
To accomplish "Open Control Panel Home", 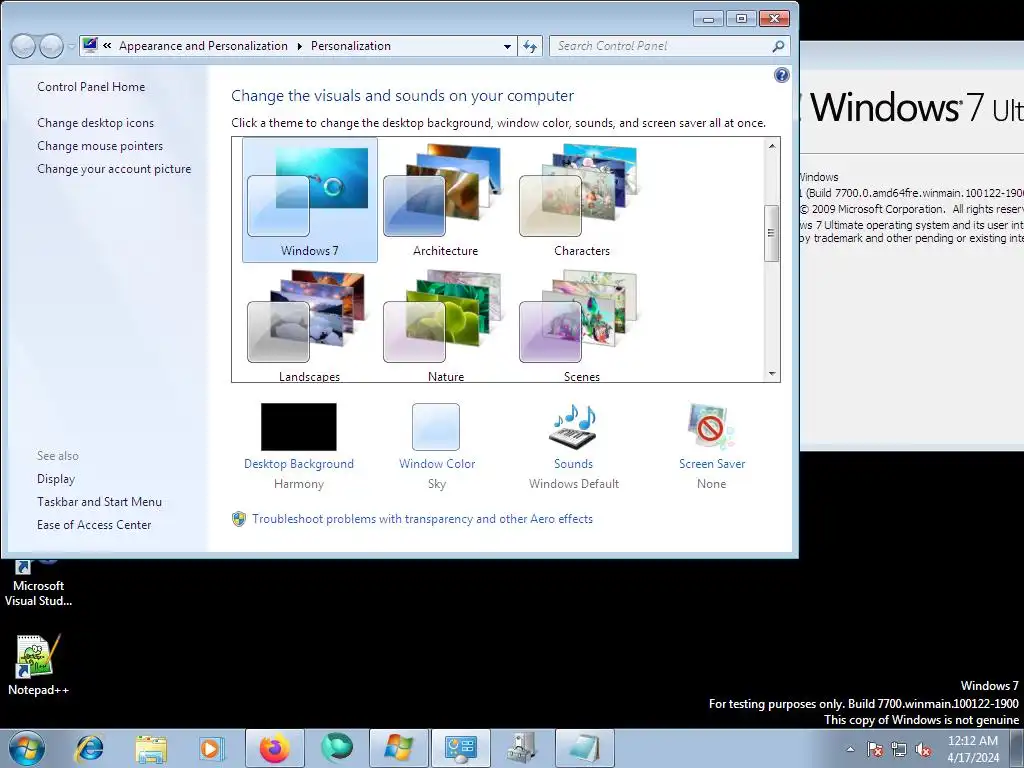I will (x=91, y=87).
